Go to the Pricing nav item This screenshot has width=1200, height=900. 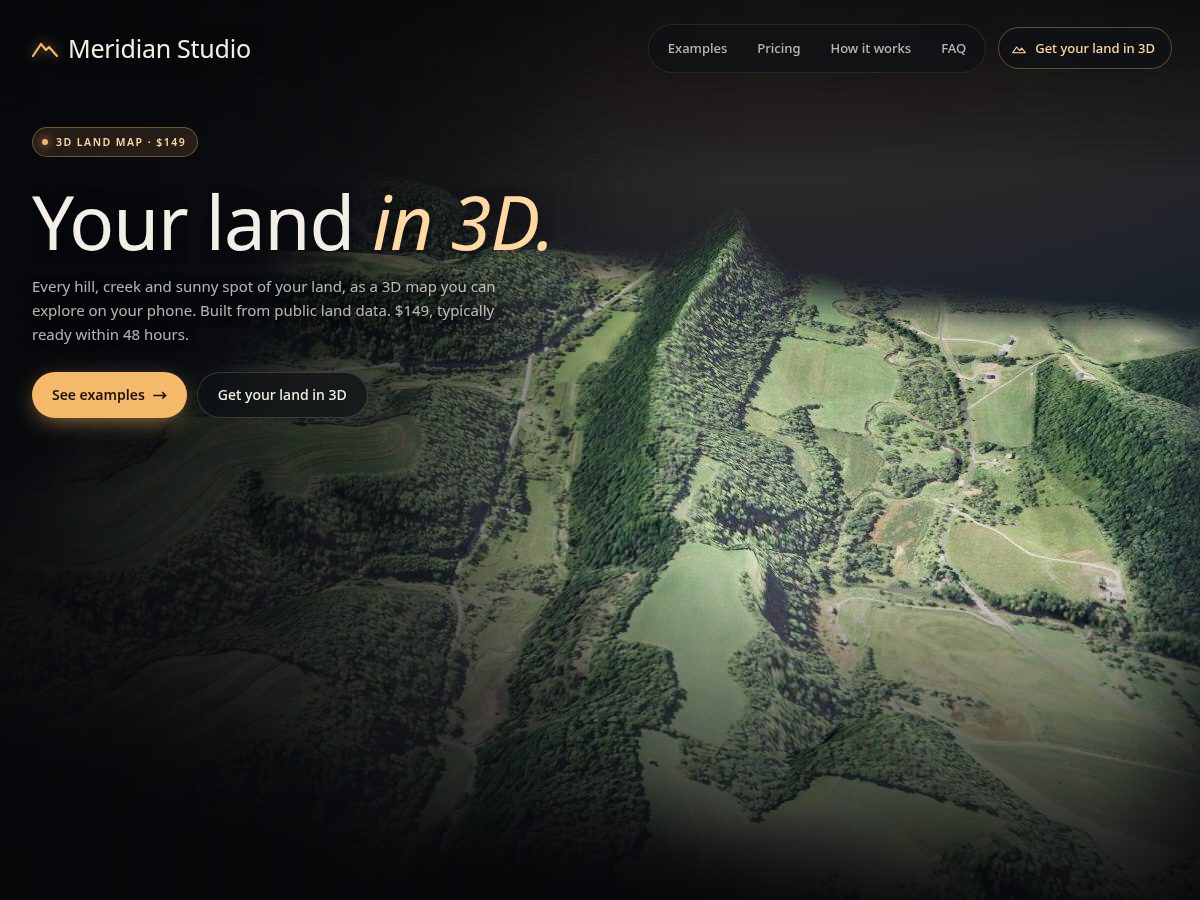pos(778,48)
